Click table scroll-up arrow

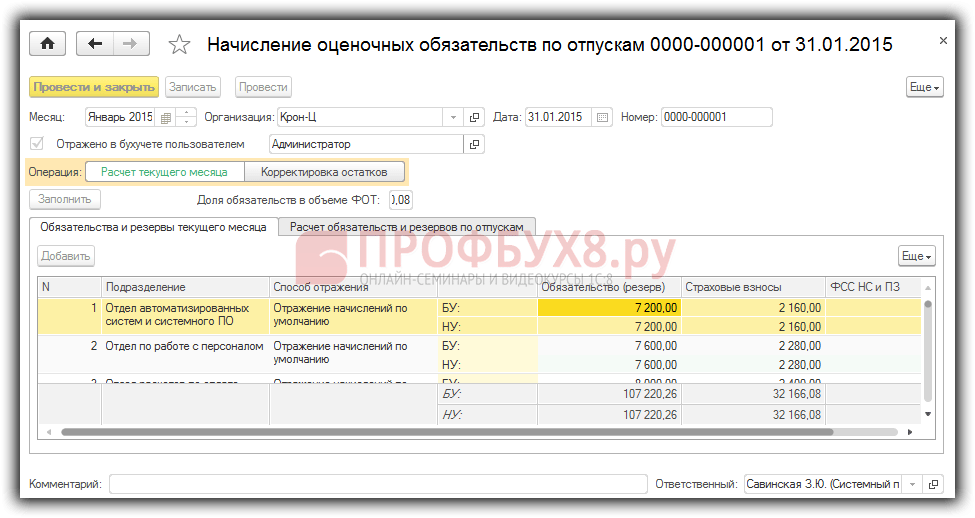928,288
